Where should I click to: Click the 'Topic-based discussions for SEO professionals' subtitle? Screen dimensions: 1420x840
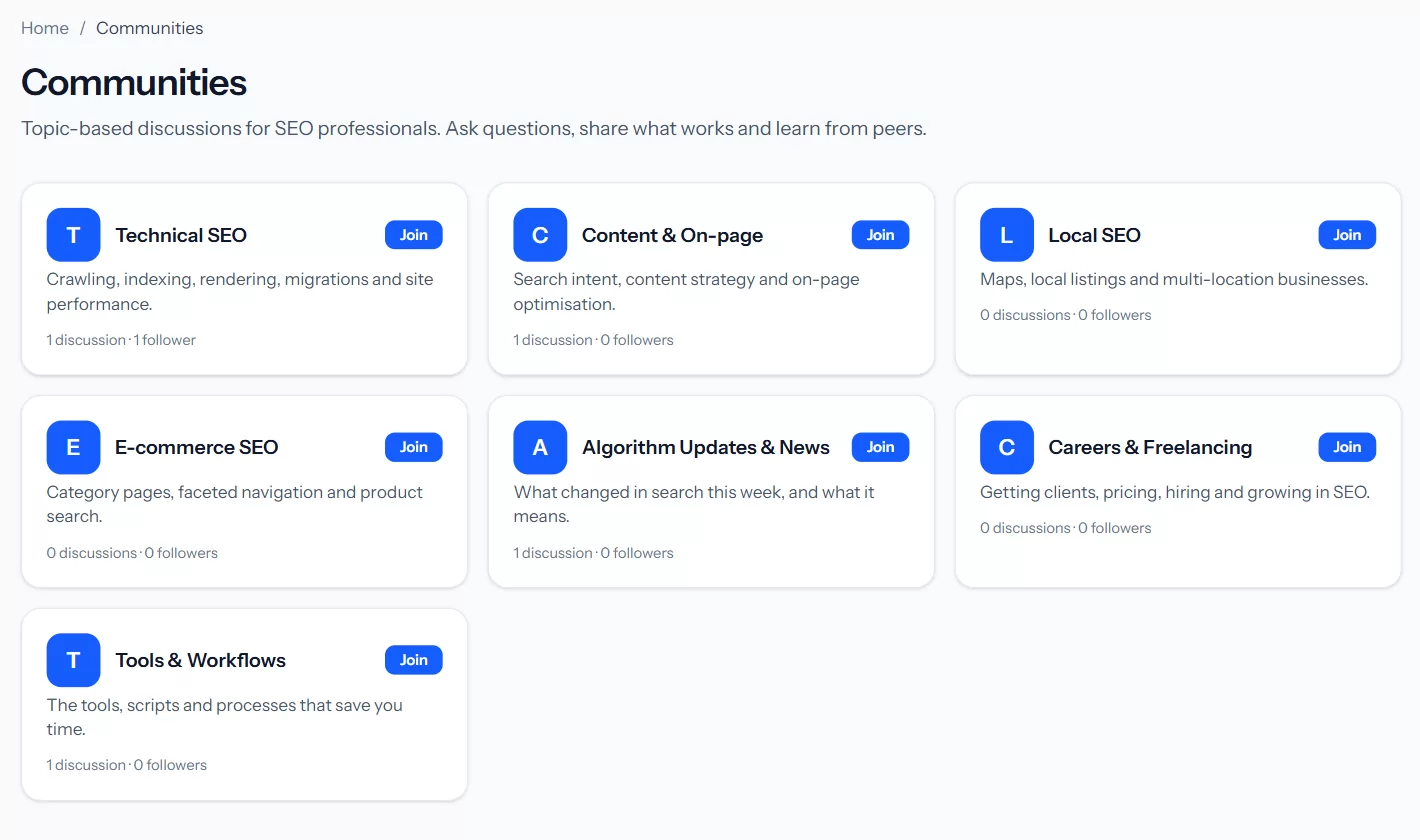click(x=474, y=129)
